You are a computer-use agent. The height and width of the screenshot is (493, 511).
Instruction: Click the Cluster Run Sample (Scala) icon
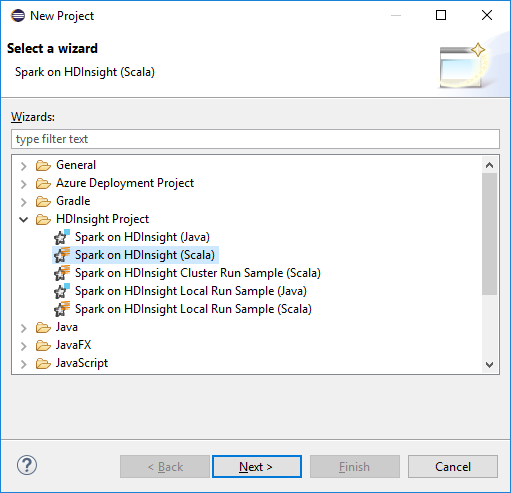[62, 273]
